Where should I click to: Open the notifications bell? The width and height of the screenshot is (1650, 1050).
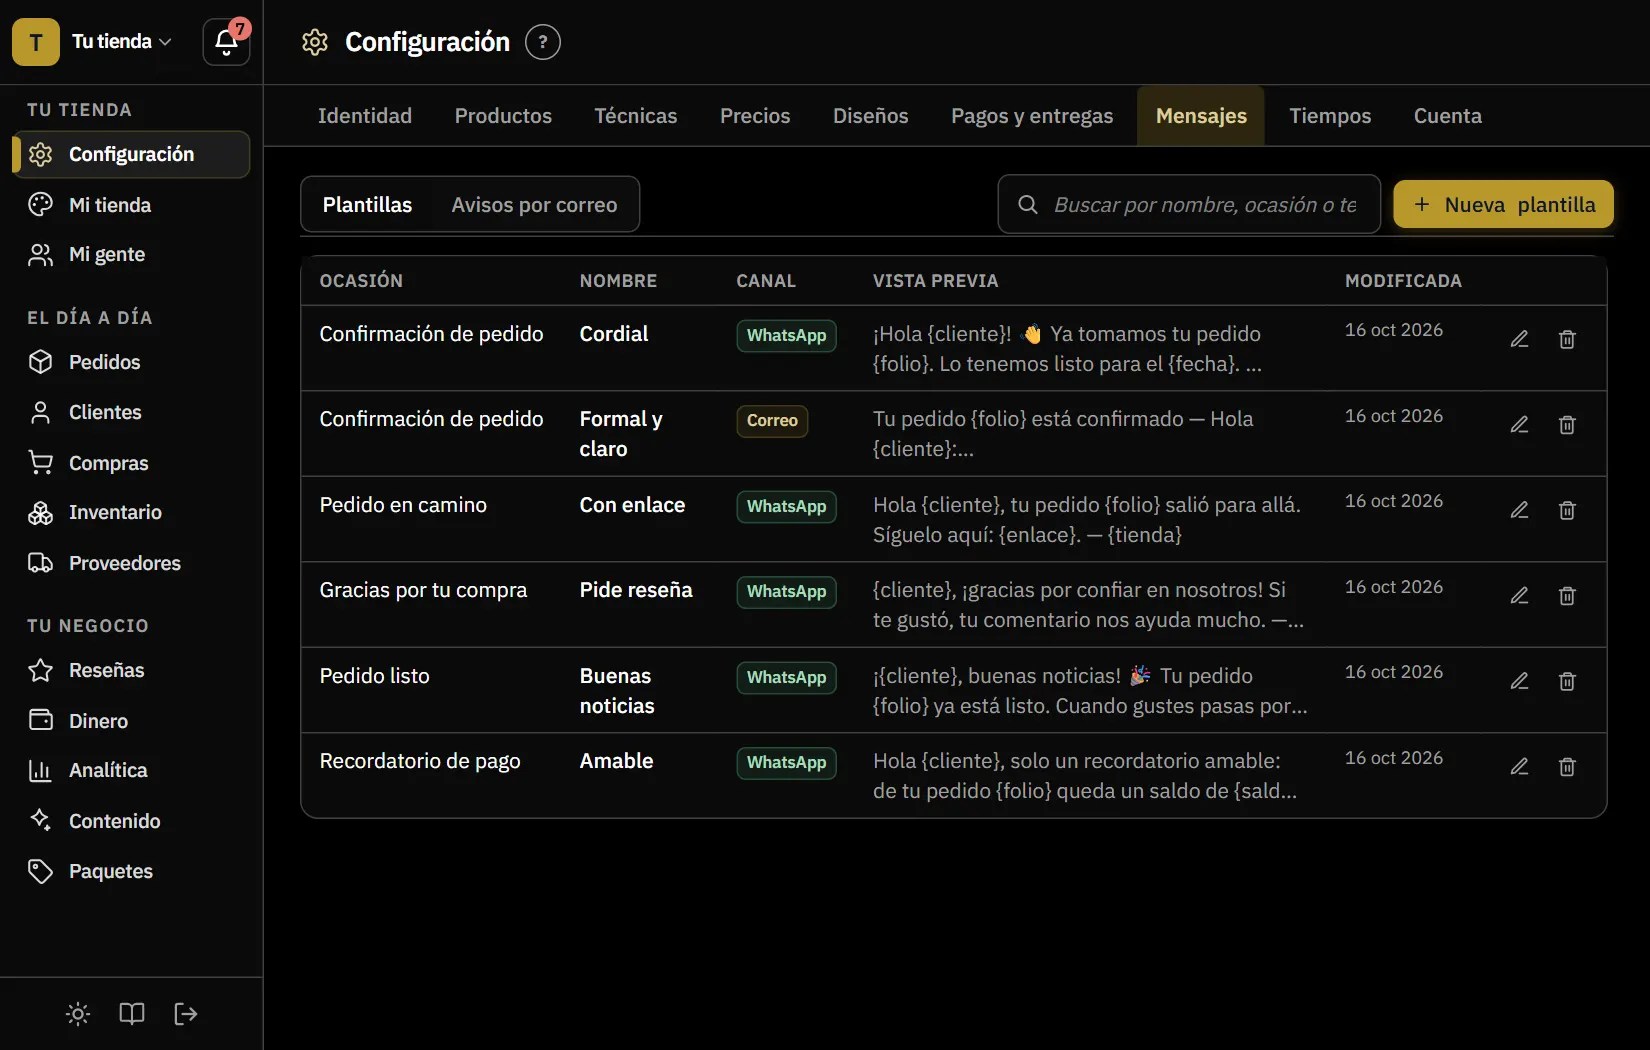click(x=226, y=42)
